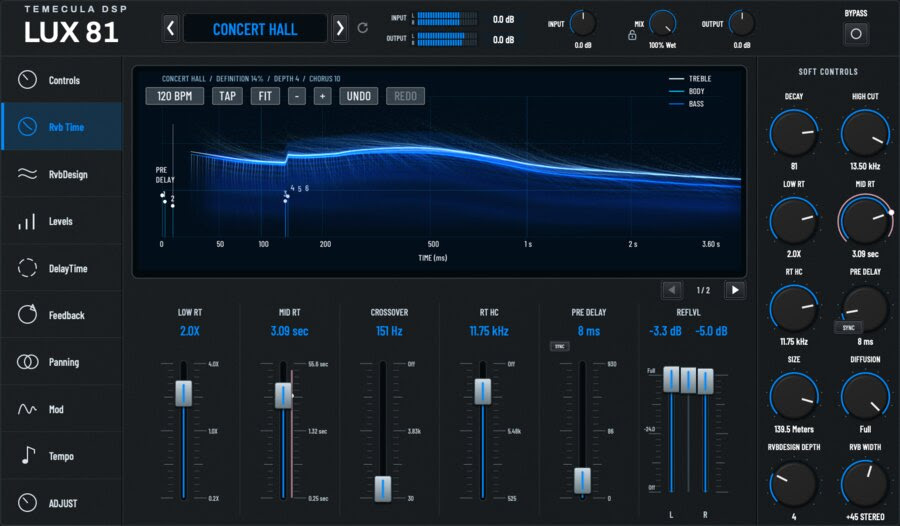Click the Levels bars icon
Viewport: 900px width, 526px height.
pyautogui.click(x=27, y=221)
